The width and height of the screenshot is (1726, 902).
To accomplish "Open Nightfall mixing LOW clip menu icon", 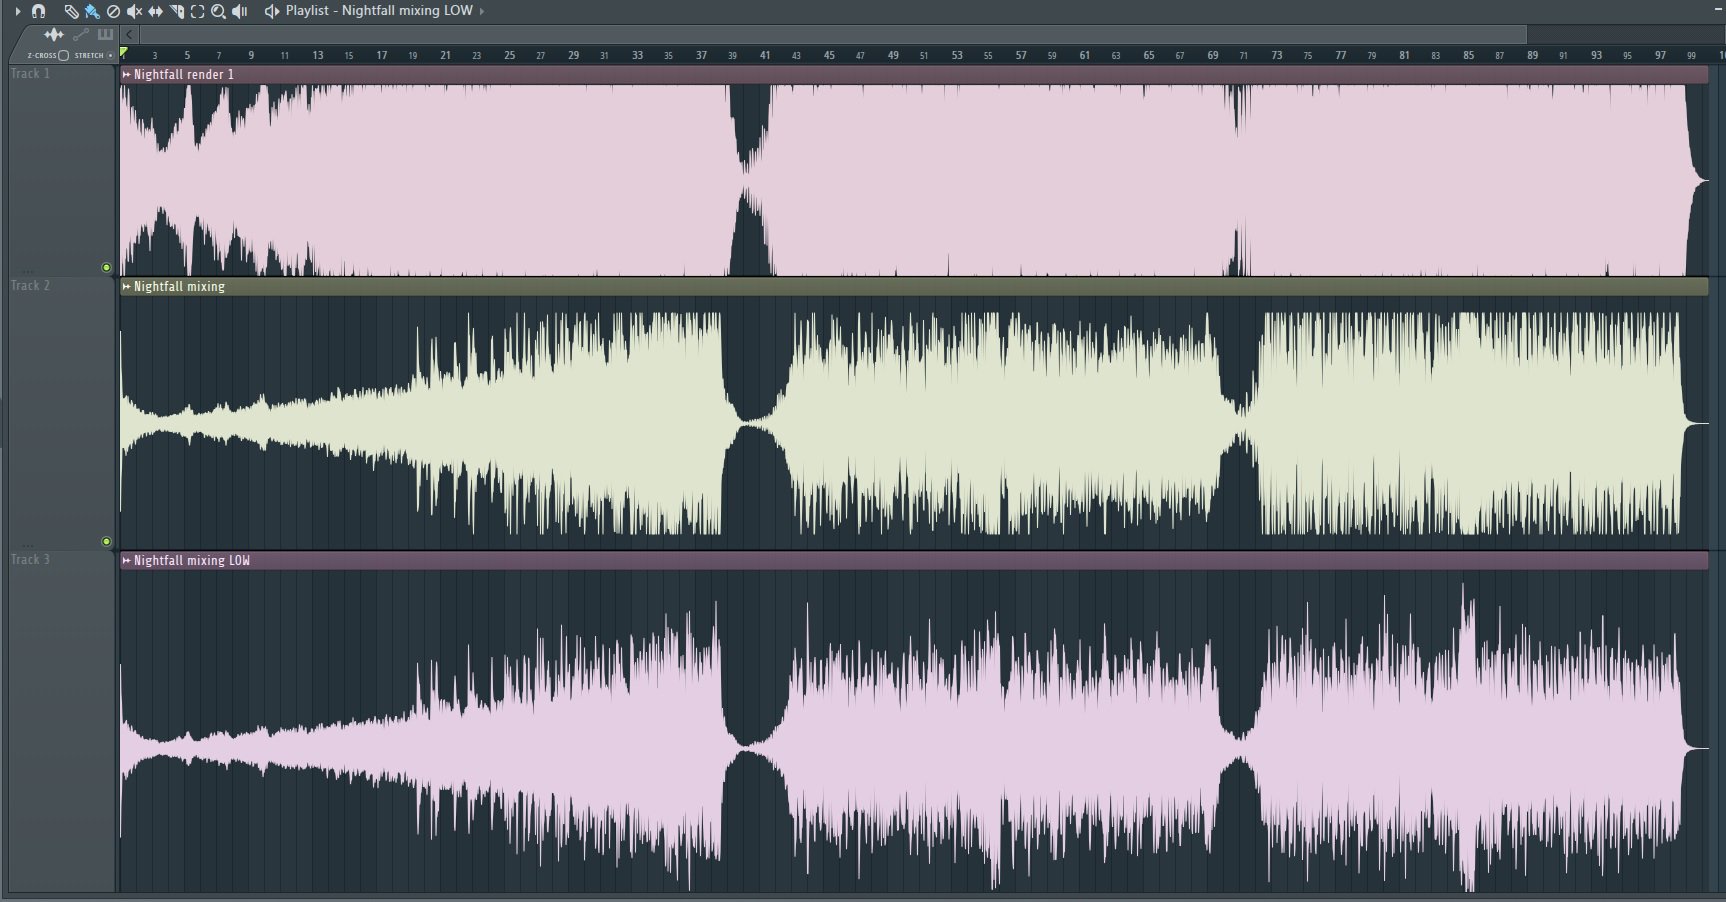I will (127, 561).
